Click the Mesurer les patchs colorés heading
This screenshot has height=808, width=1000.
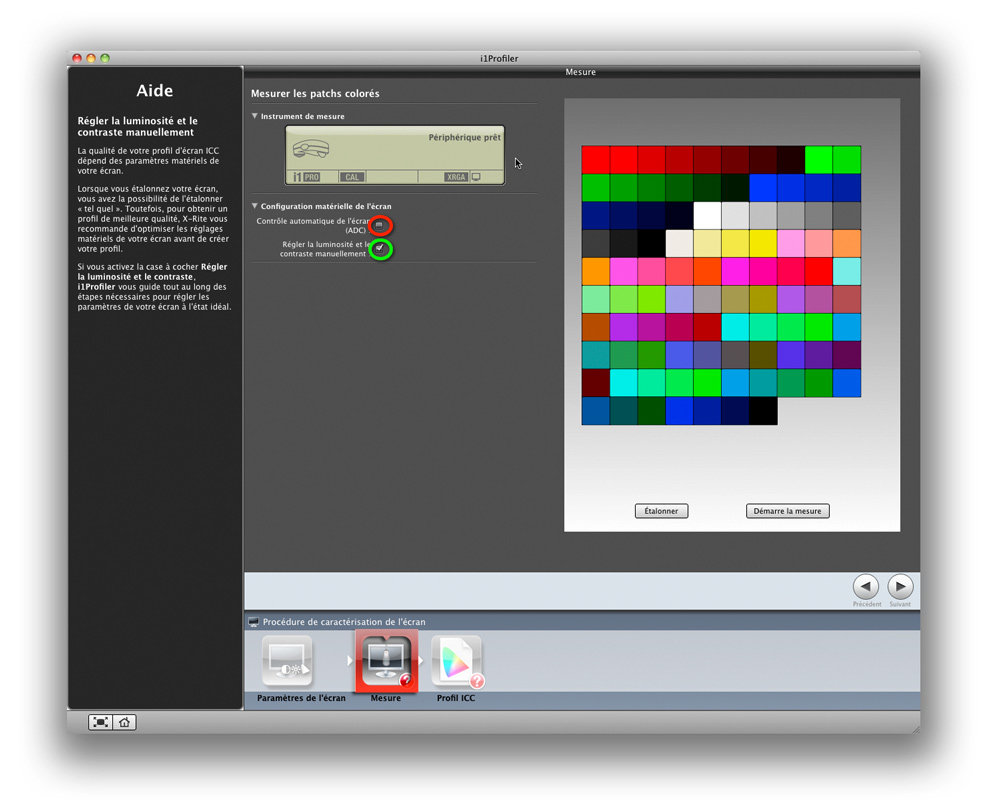[315, 94]
